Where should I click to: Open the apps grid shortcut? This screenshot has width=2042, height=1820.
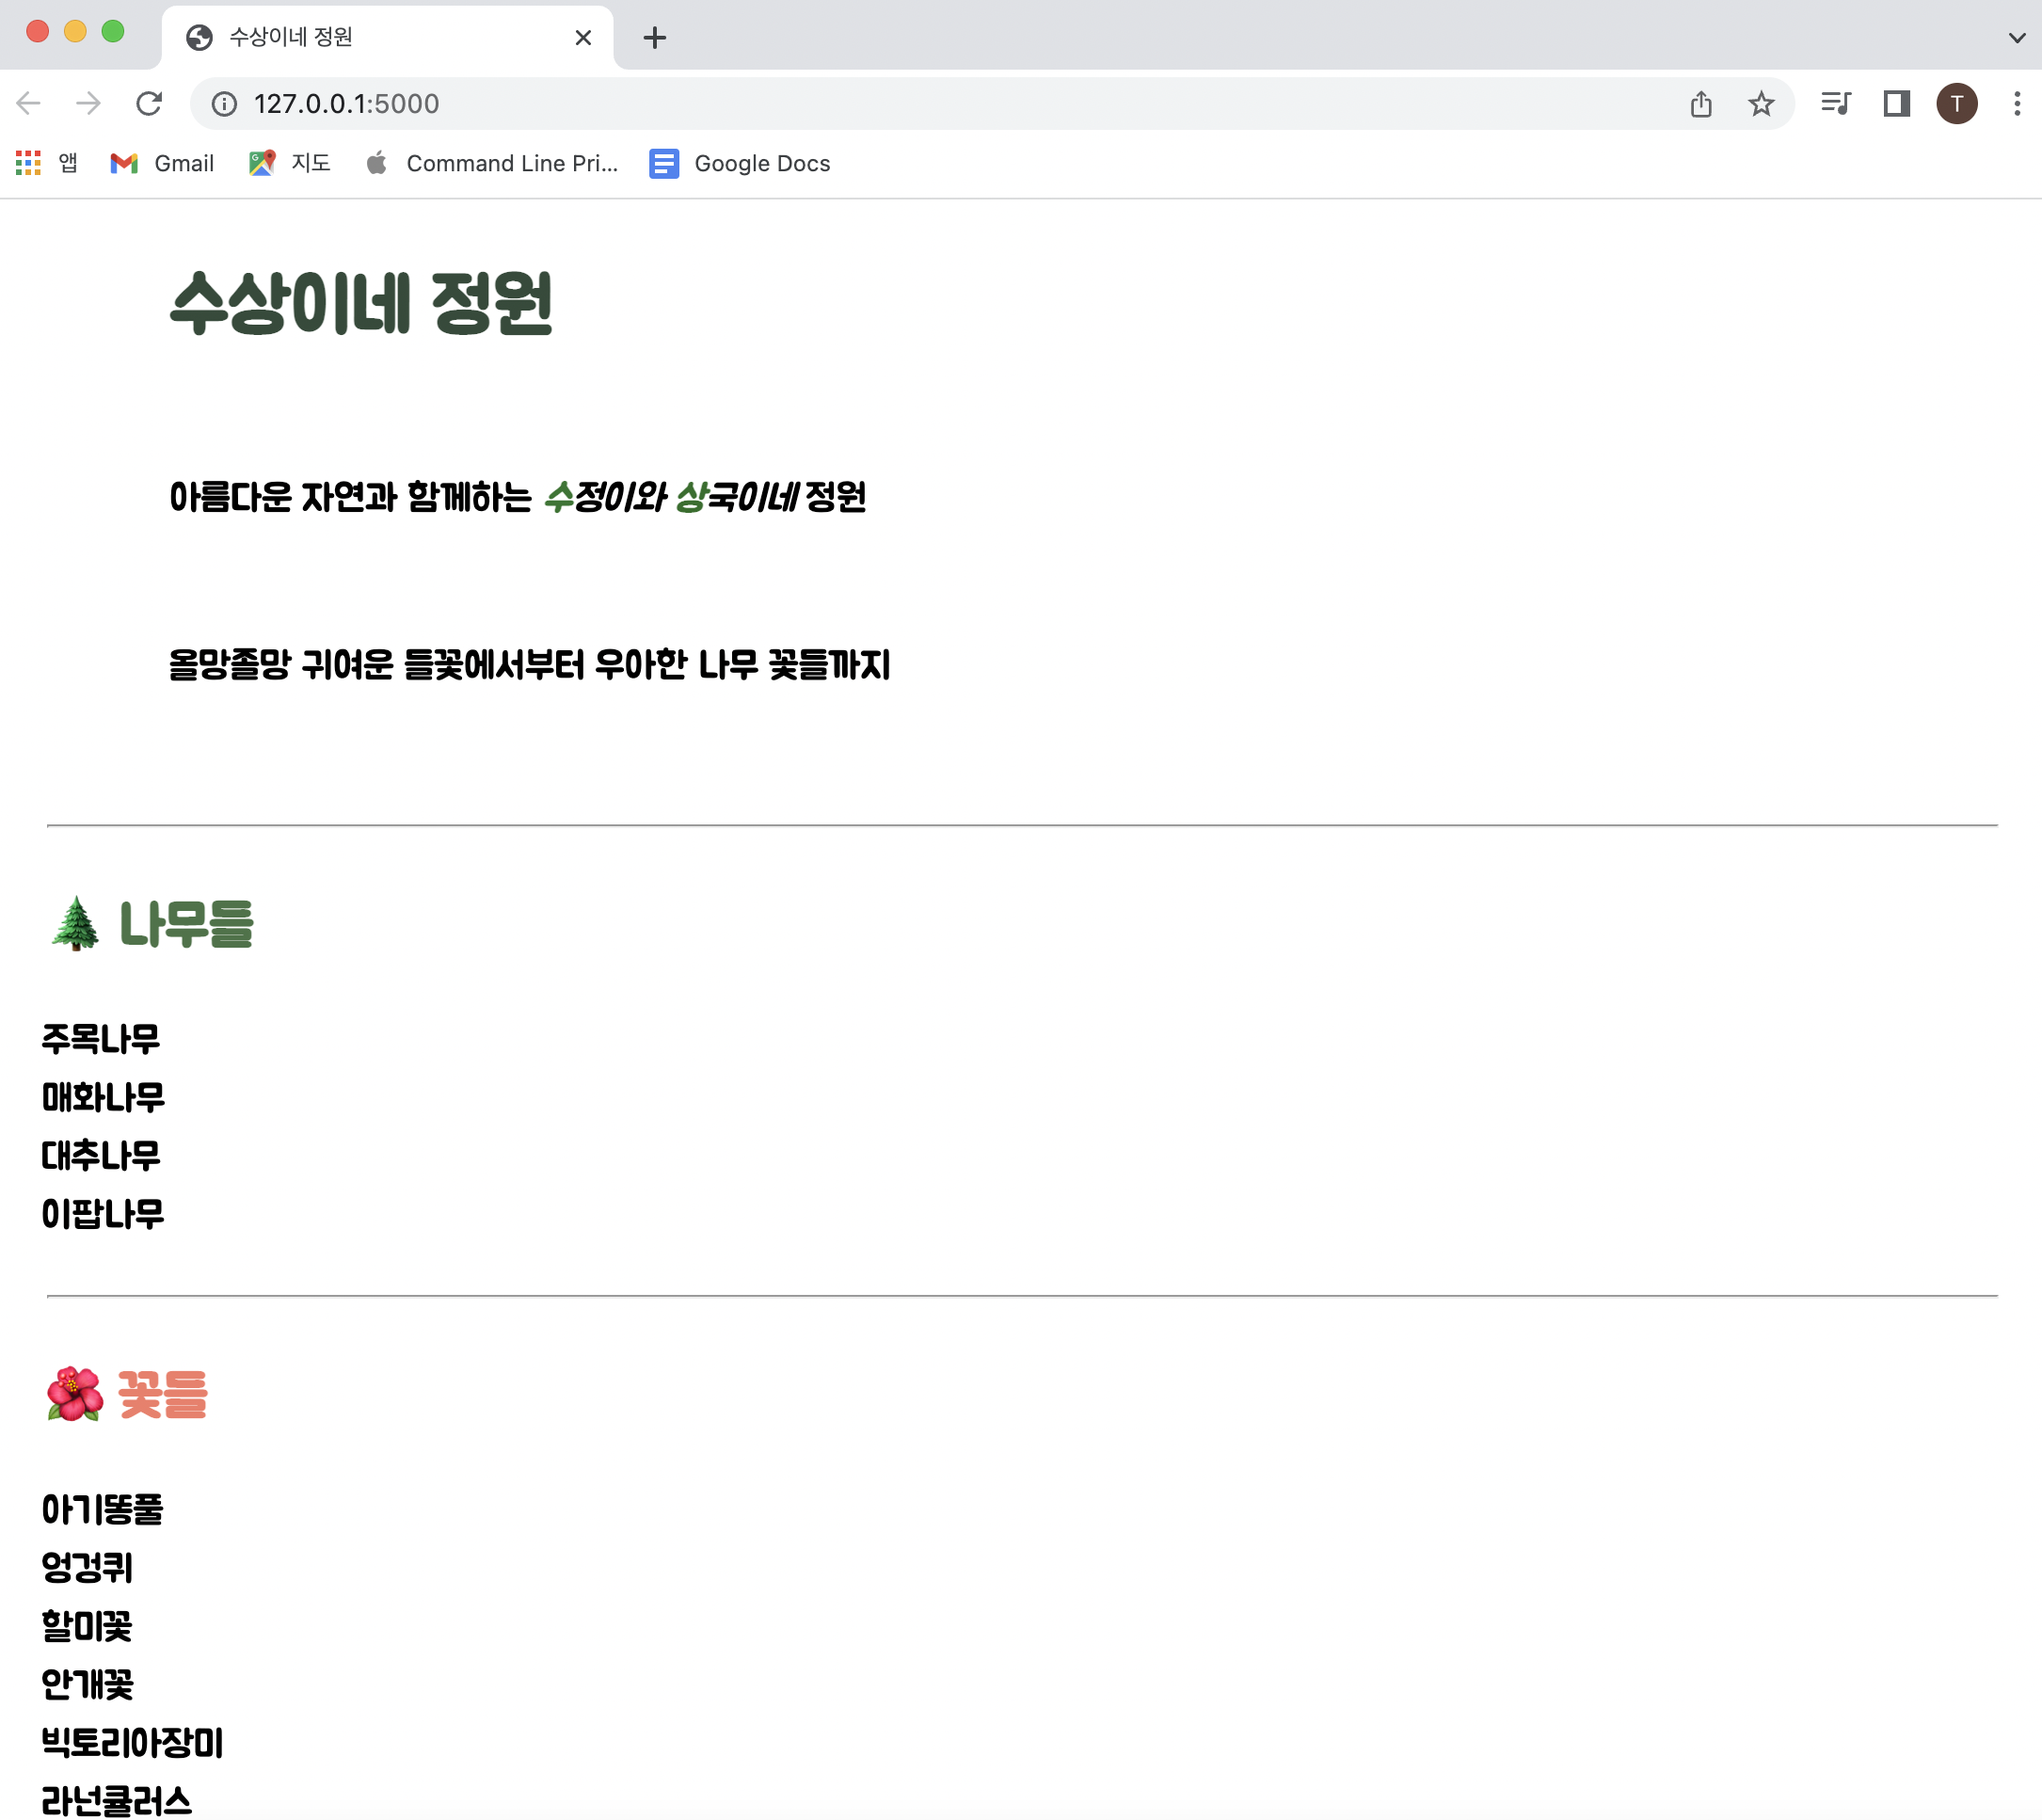[46, 163]
